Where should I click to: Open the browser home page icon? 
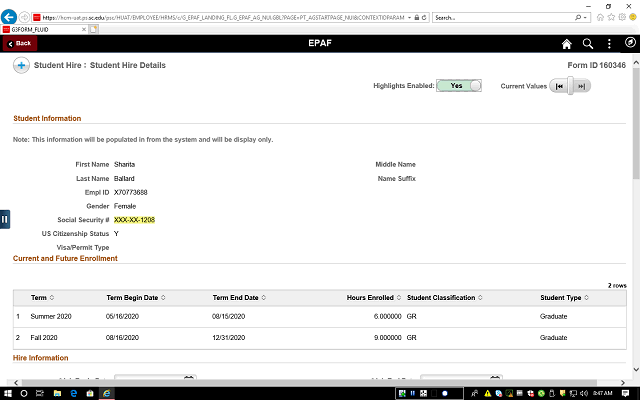tap(600, 17)
